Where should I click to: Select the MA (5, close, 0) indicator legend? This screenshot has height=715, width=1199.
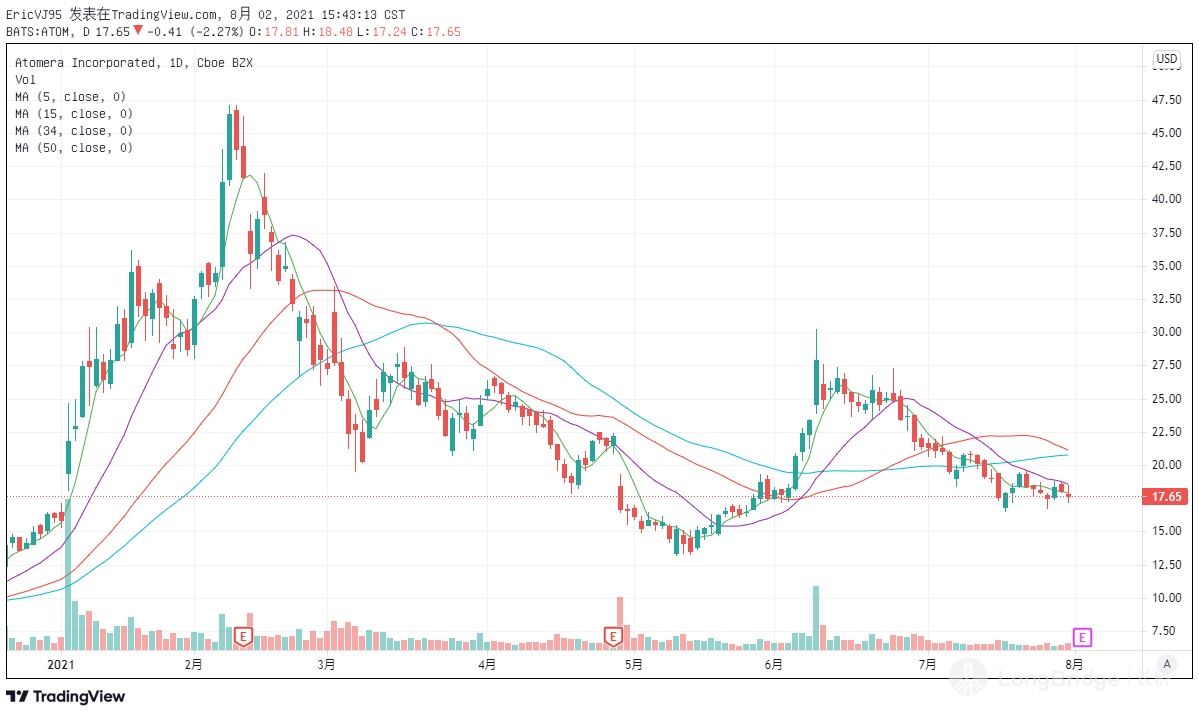pyautogui.click(x=70, y=97)
